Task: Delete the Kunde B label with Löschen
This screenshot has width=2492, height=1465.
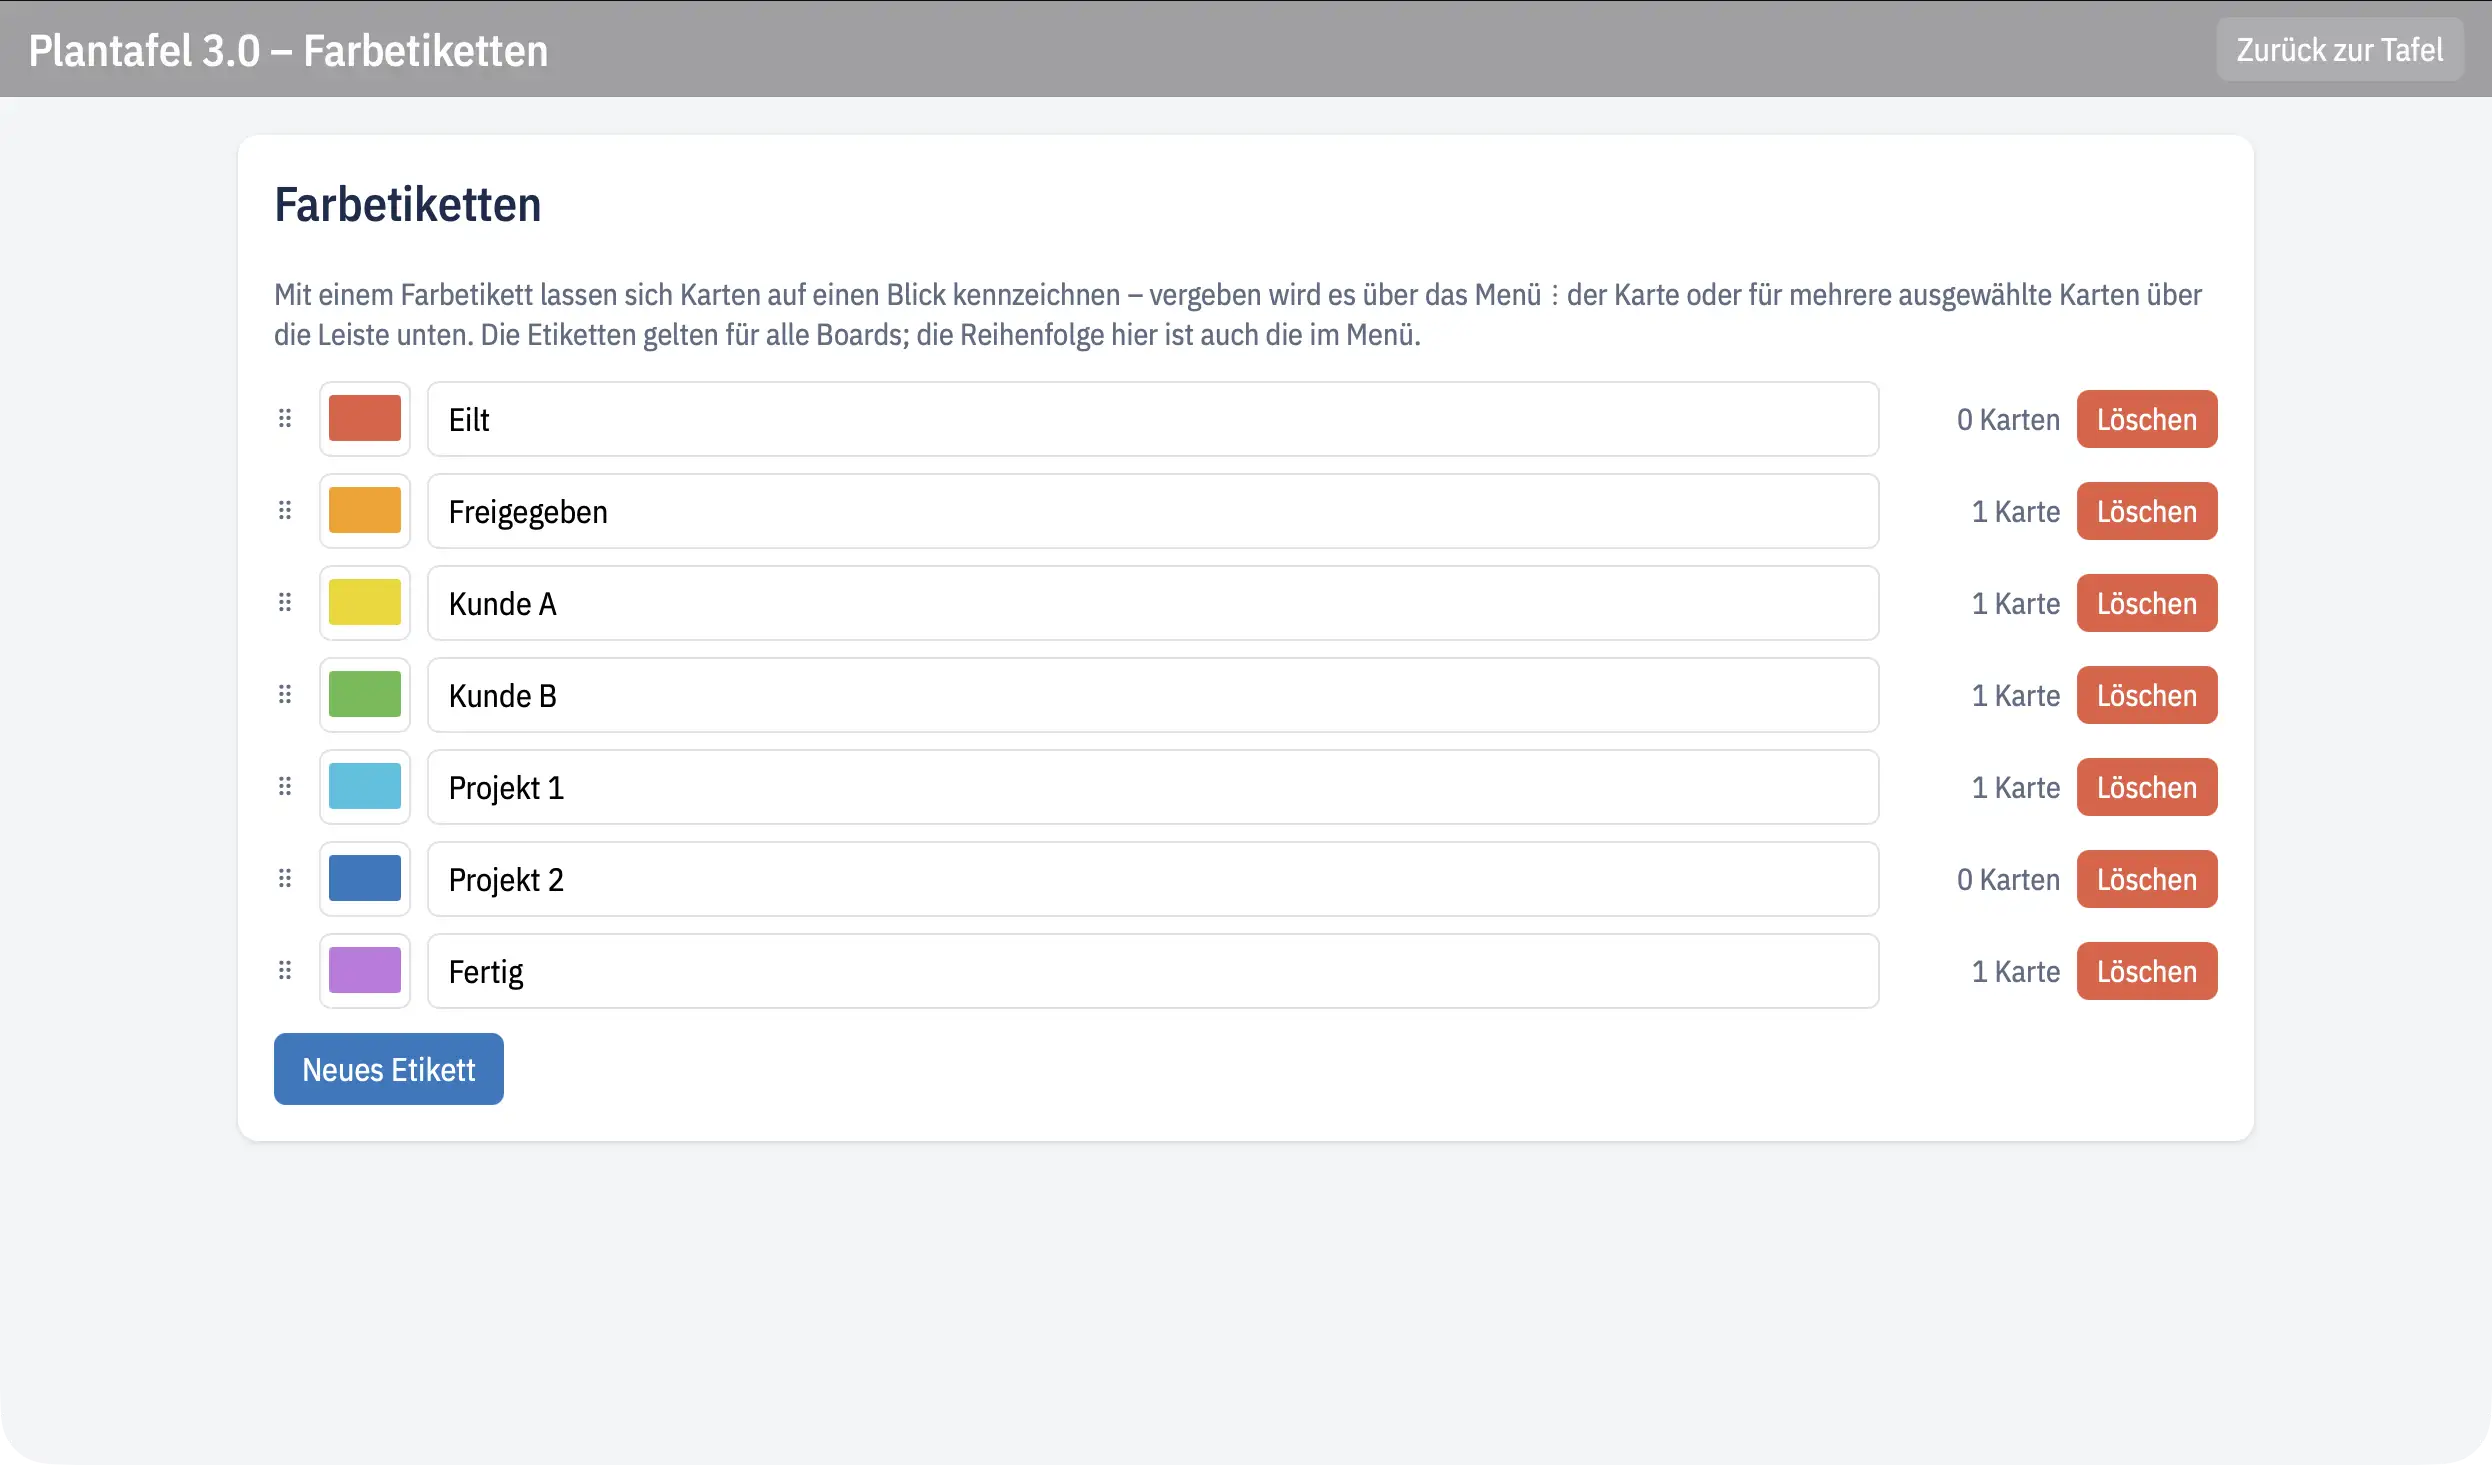Action: (2147, 695)
